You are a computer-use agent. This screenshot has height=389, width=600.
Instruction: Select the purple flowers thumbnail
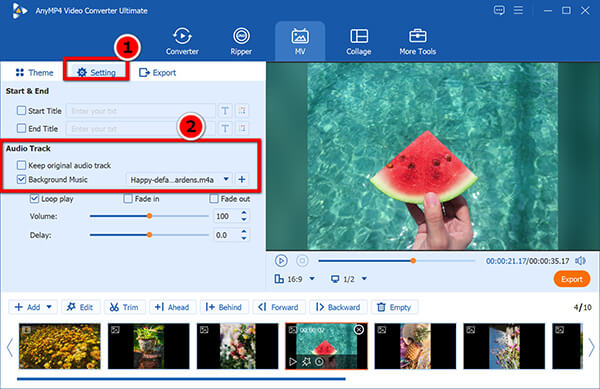coord(504,346)
